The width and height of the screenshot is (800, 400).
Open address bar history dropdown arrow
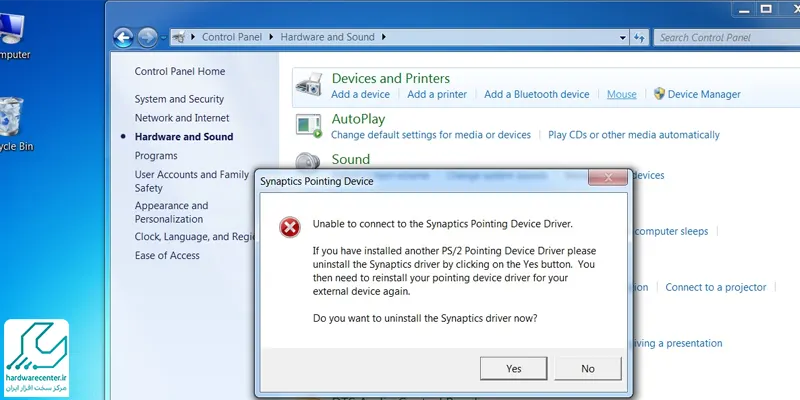pos(622,37)
